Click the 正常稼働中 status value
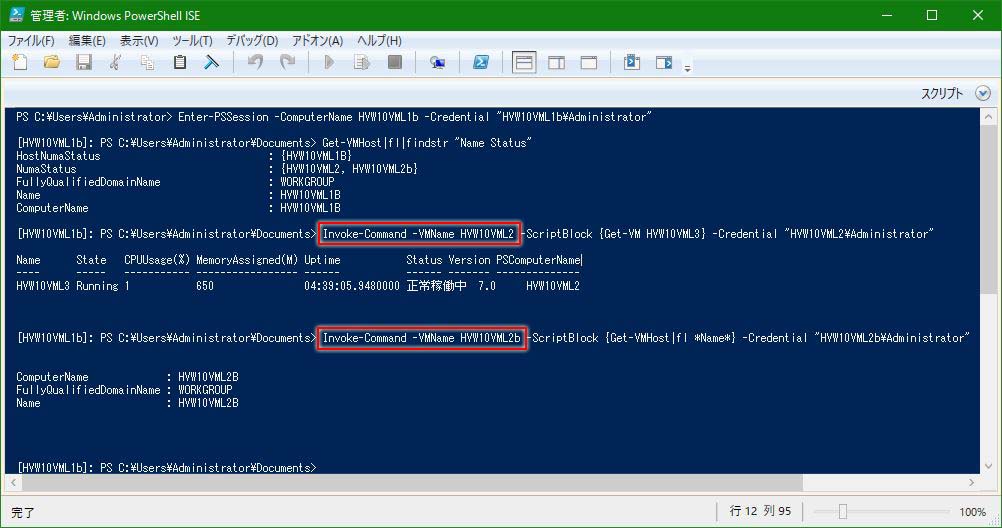Viewport: 1002px width, 528px height. (x=436, y=286)
